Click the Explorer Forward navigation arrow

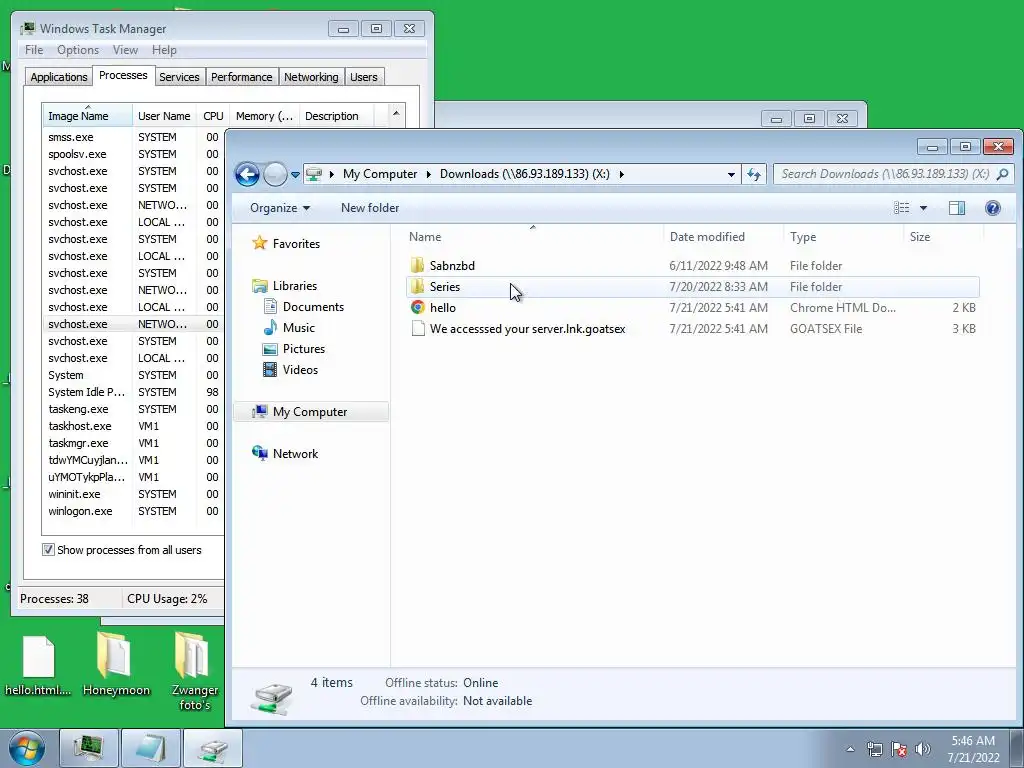tap(275, 174)
